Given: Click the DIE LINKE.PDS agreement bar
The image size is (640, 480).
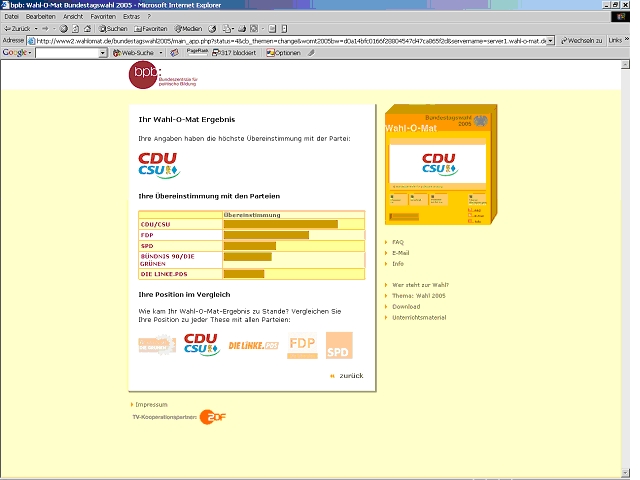Looking at the screenshot, I should click(x=244, y=273).
